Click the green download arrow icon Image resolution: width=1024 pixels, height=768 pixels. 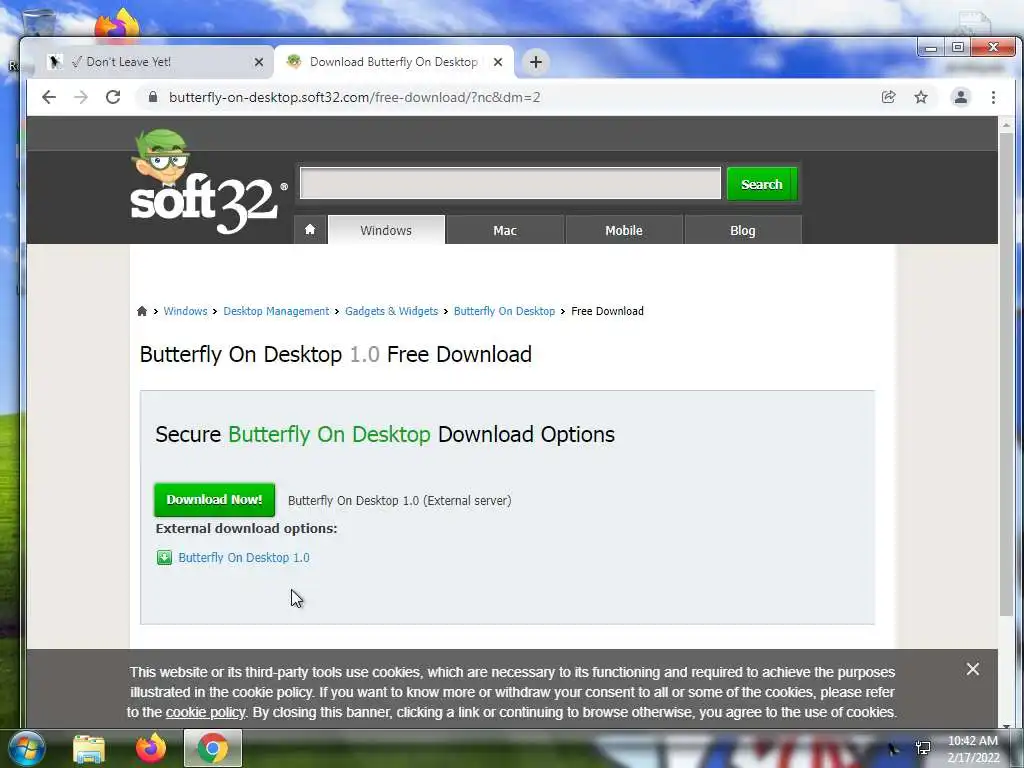[x=164, y=557]
